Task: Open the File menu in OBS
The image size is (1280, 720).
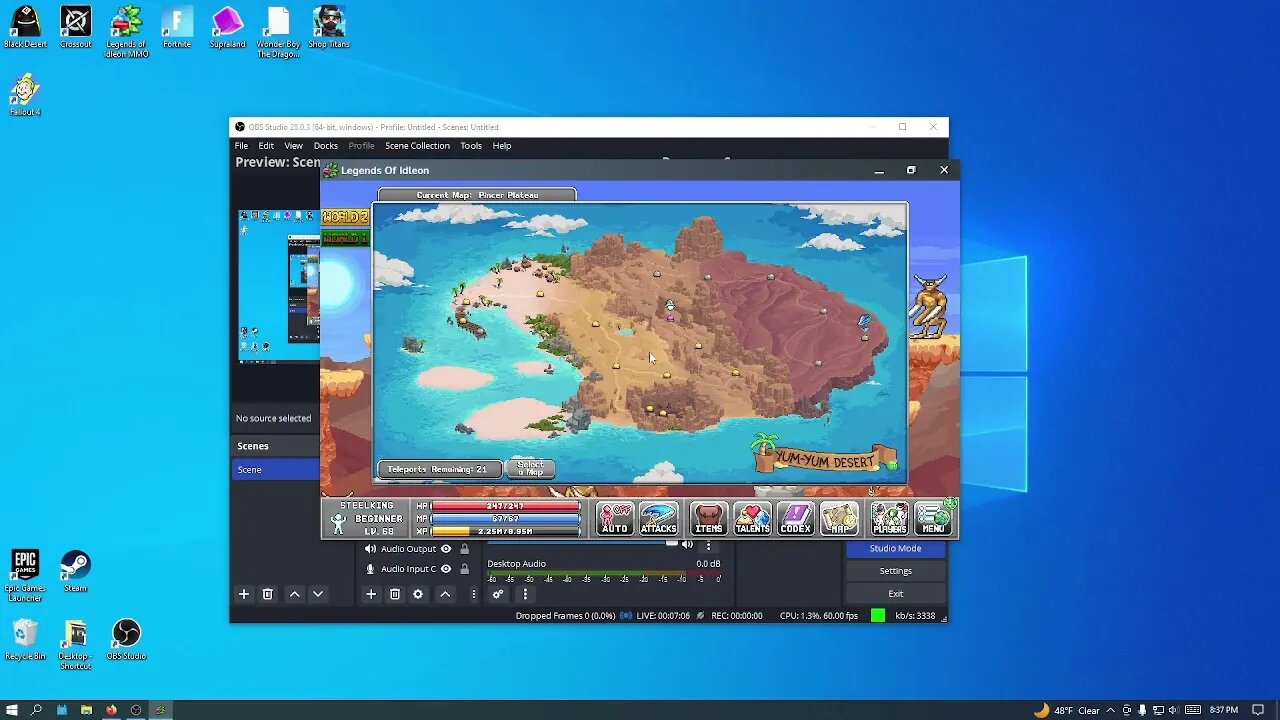Action: (x=241, y=146)
